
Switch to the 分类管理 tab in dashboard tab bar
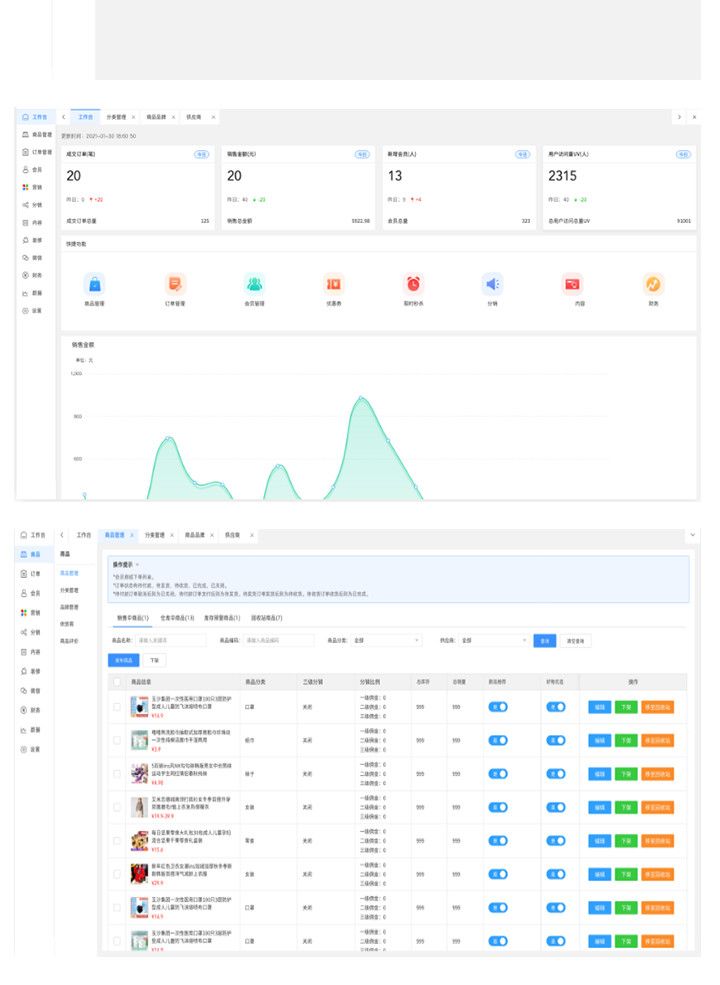(117, 117)
